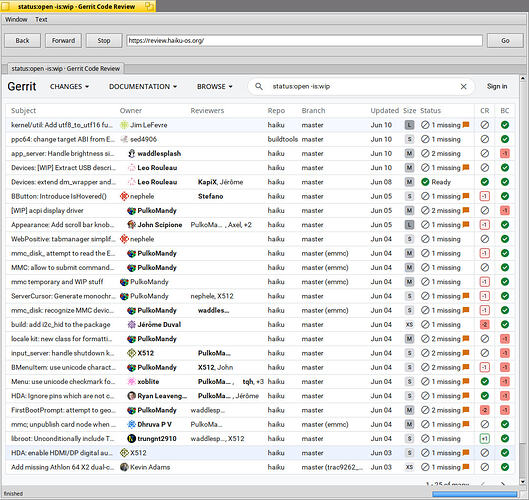Click the Sign in link
529x500 pixels.
click(497, 86)
